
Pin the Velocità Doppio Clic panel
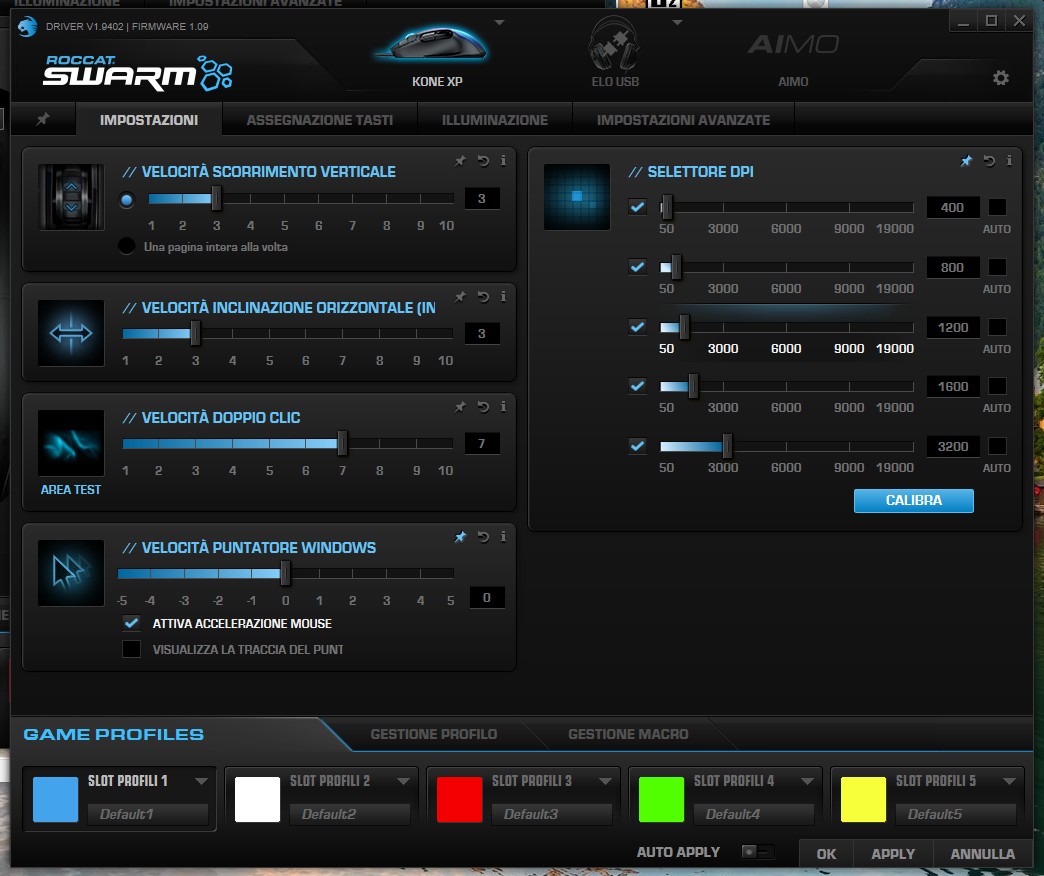pos(460,407)
